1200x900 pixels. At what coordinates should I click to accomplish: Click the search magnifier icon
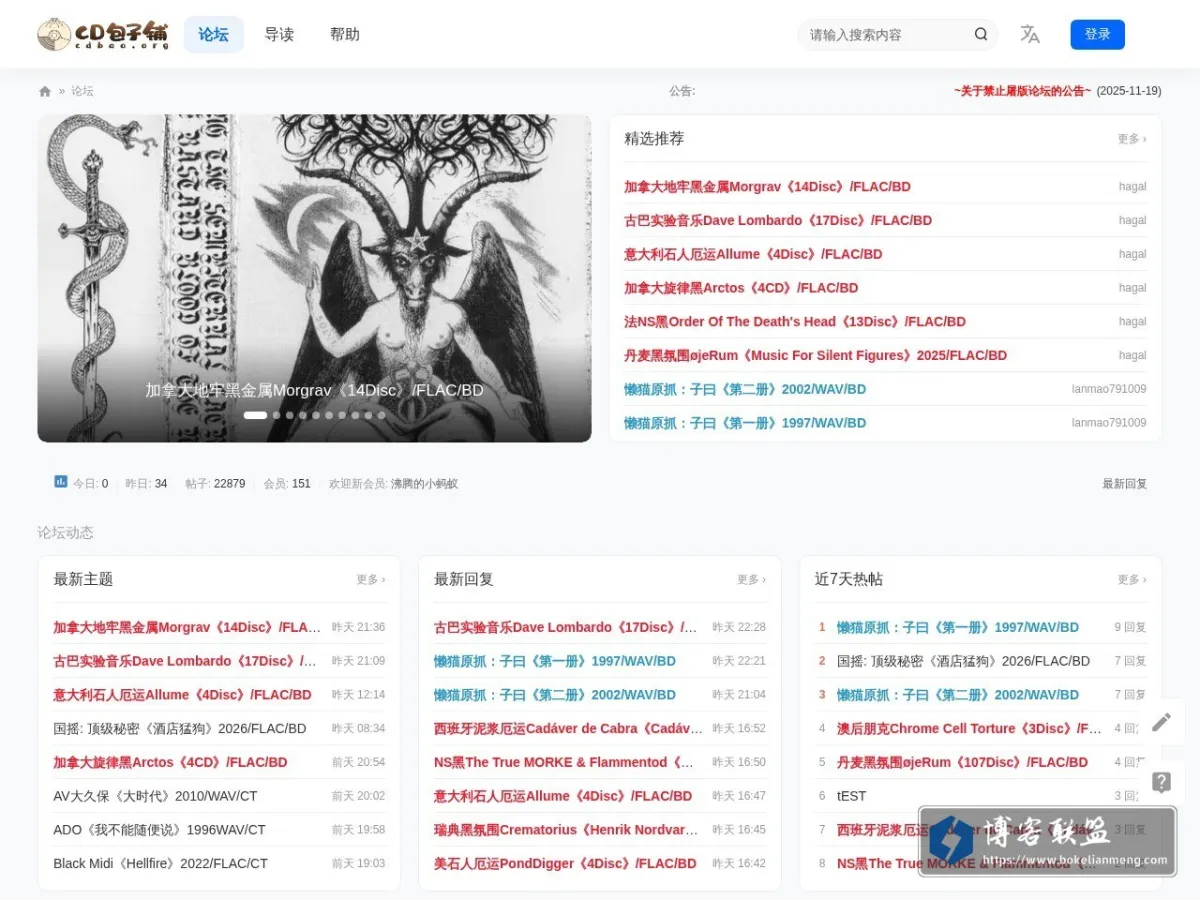tap(981, 34)
